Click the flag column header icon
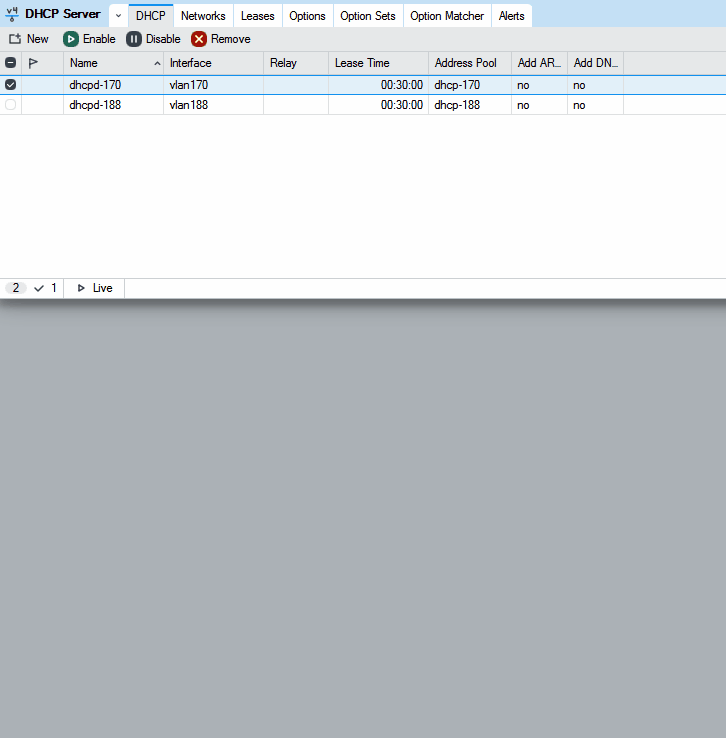Screen dimensions: 726x738 (x=33, y=63)
